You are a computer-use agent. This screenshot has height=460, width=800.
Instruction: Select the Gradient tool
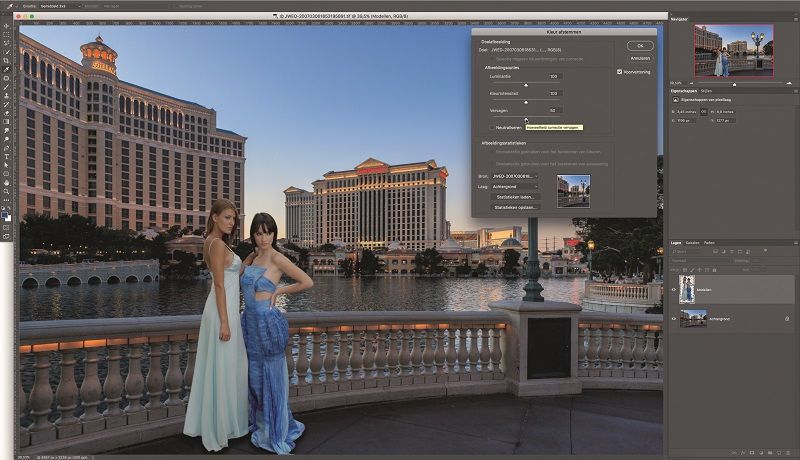(6, 121)
